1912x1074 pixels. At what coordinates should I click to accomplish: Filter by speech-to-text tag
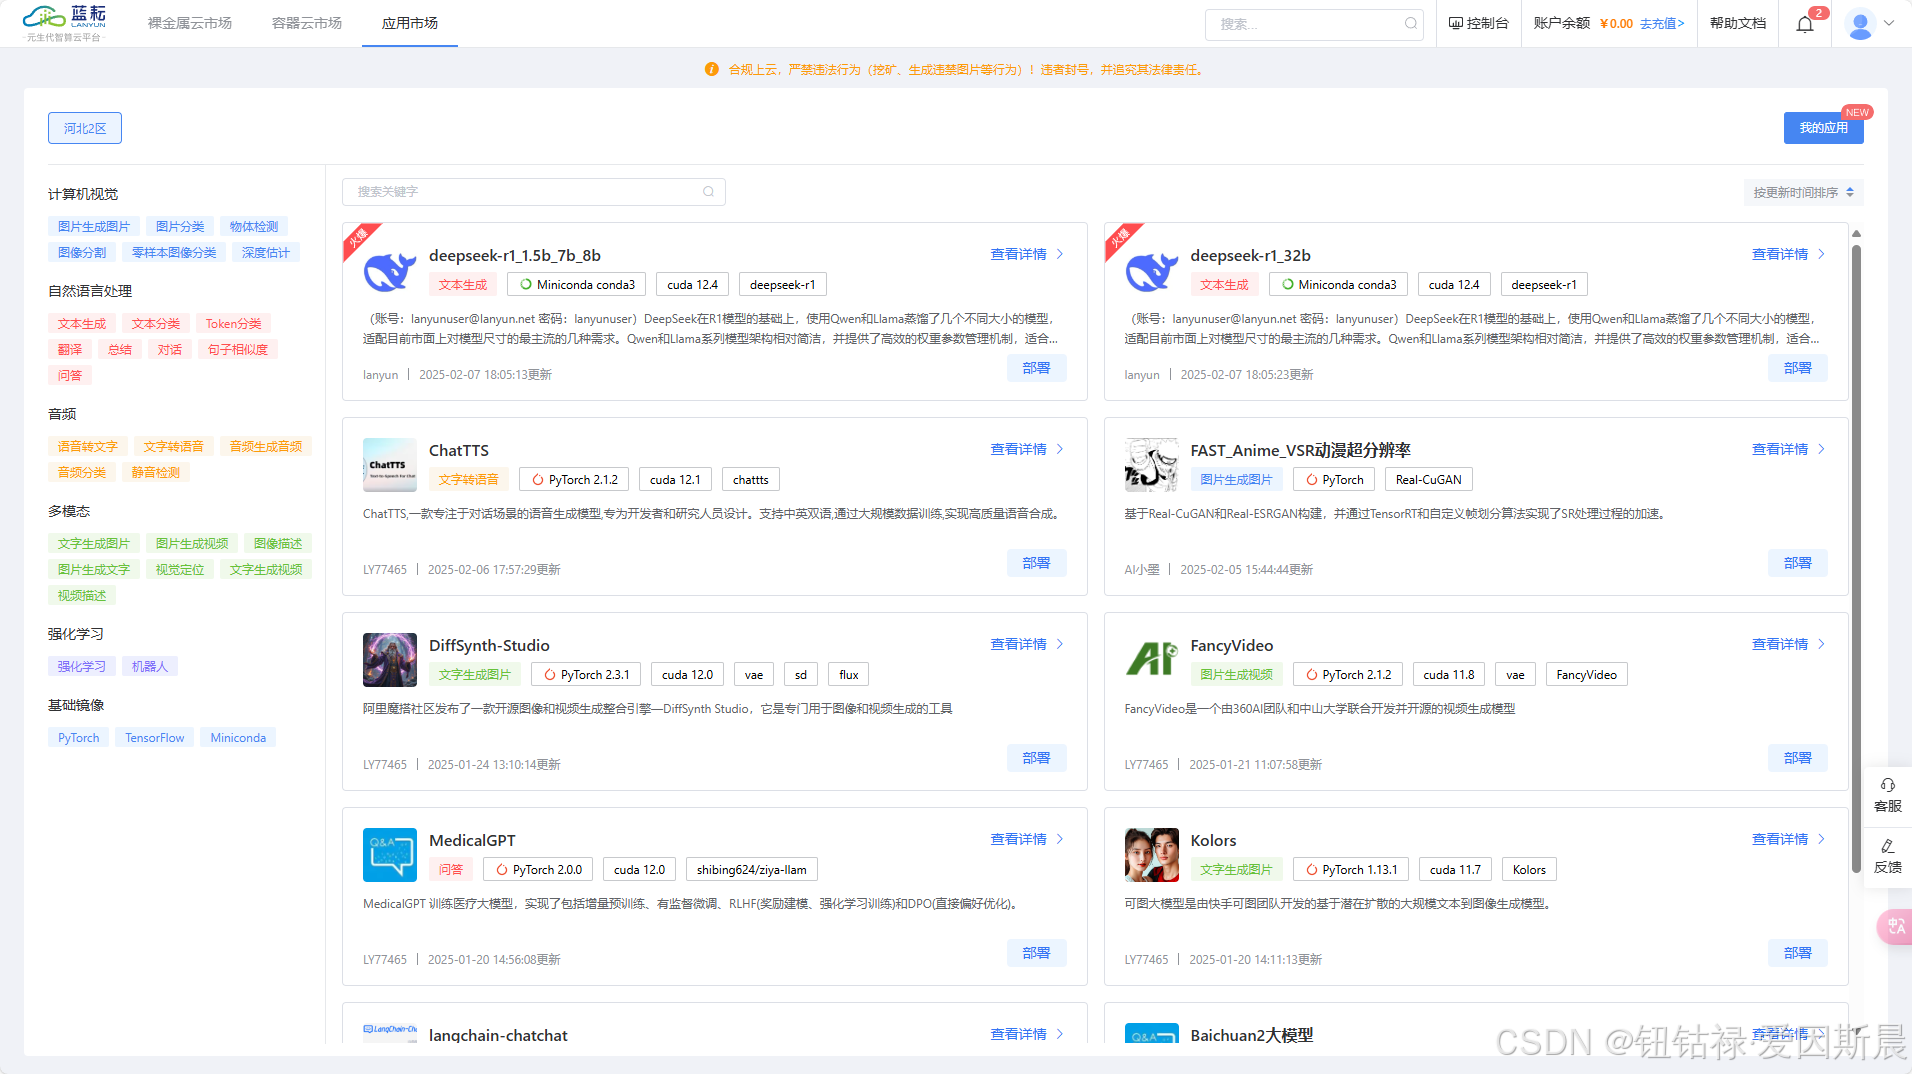[88, 447]
